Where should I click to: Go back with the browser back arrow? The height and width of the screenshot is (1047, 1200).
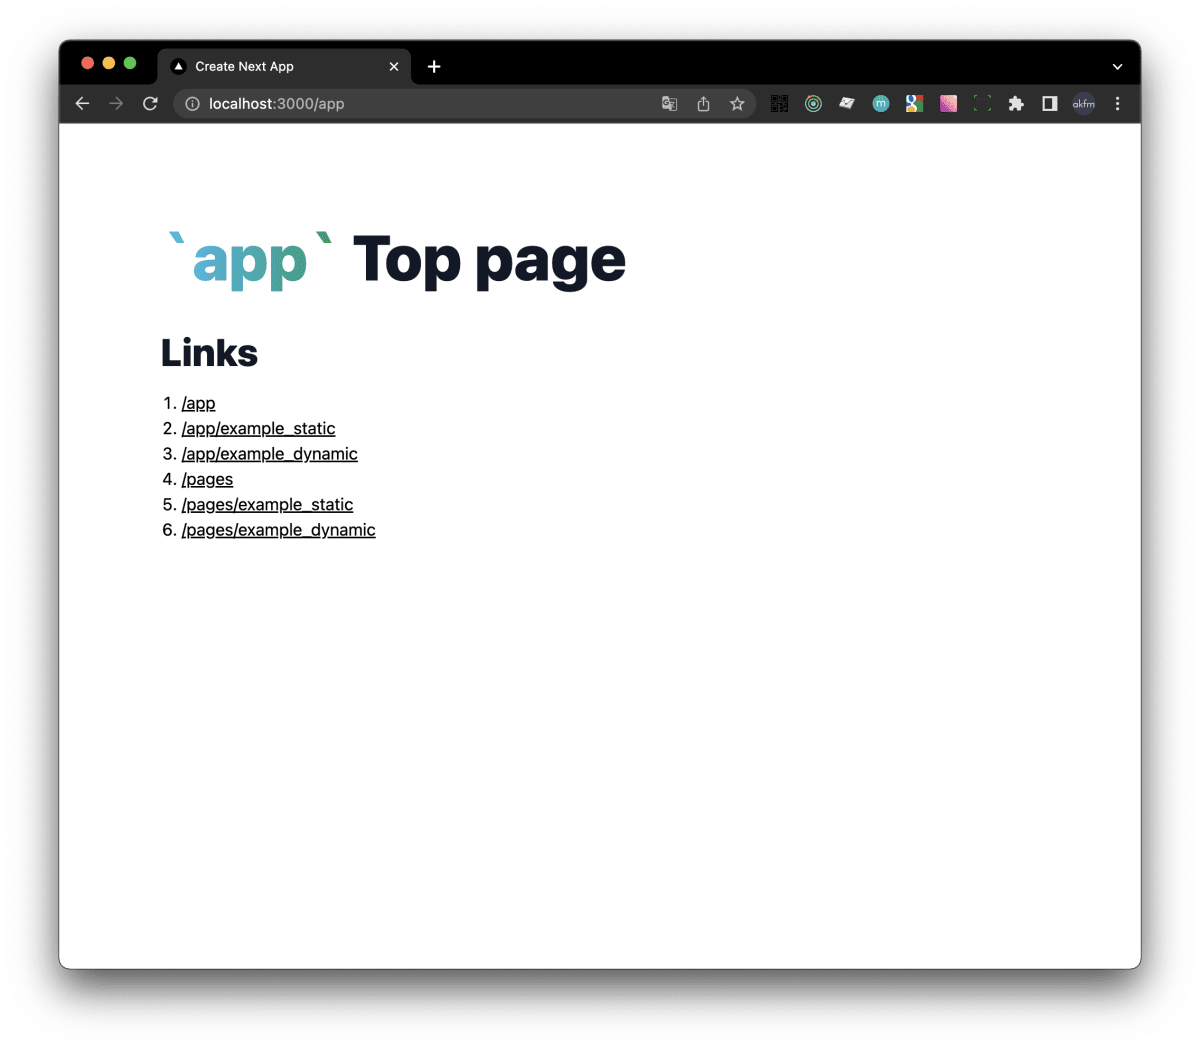(x=82, y=104)
